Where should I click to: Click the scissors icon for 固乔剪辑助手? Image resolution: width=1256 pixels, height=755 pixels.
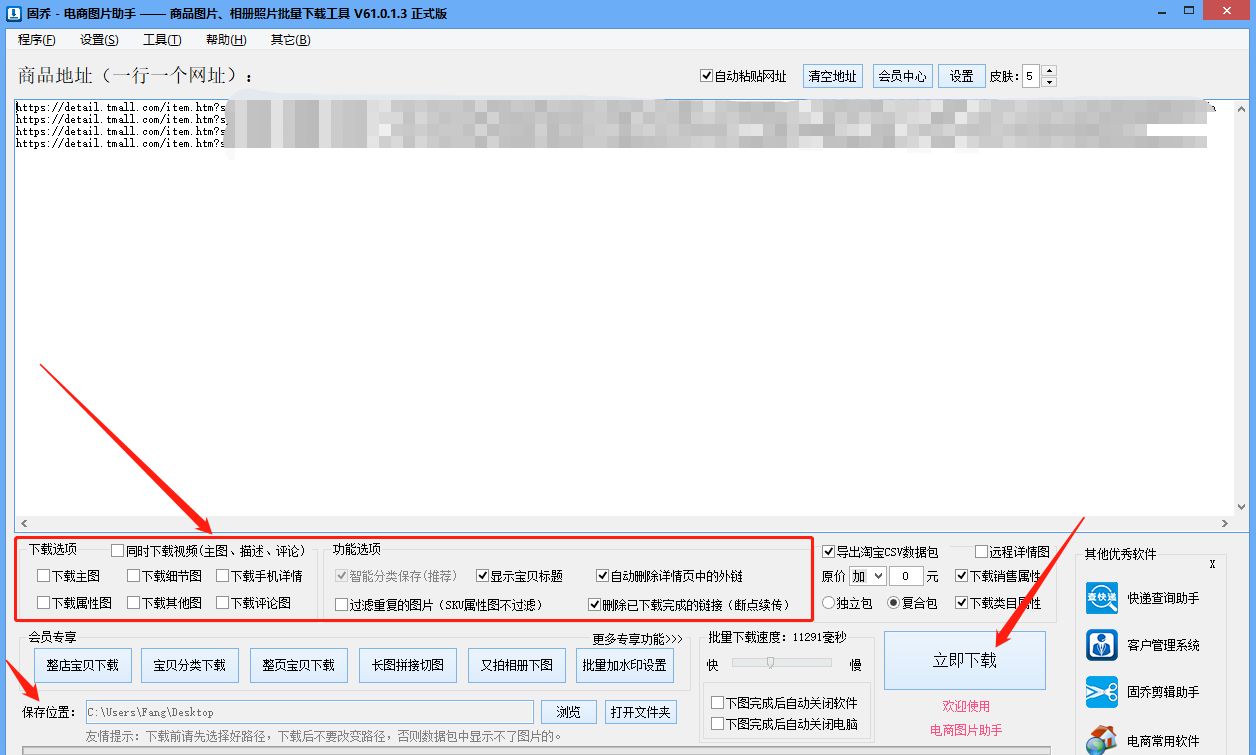pos(1101,692)
